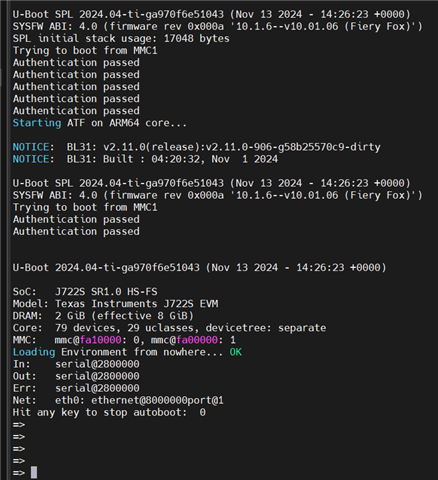Viewport: 438px width, 480px height.
Task: Click the first cyan NOTICE label
Action: pos(33,147)
